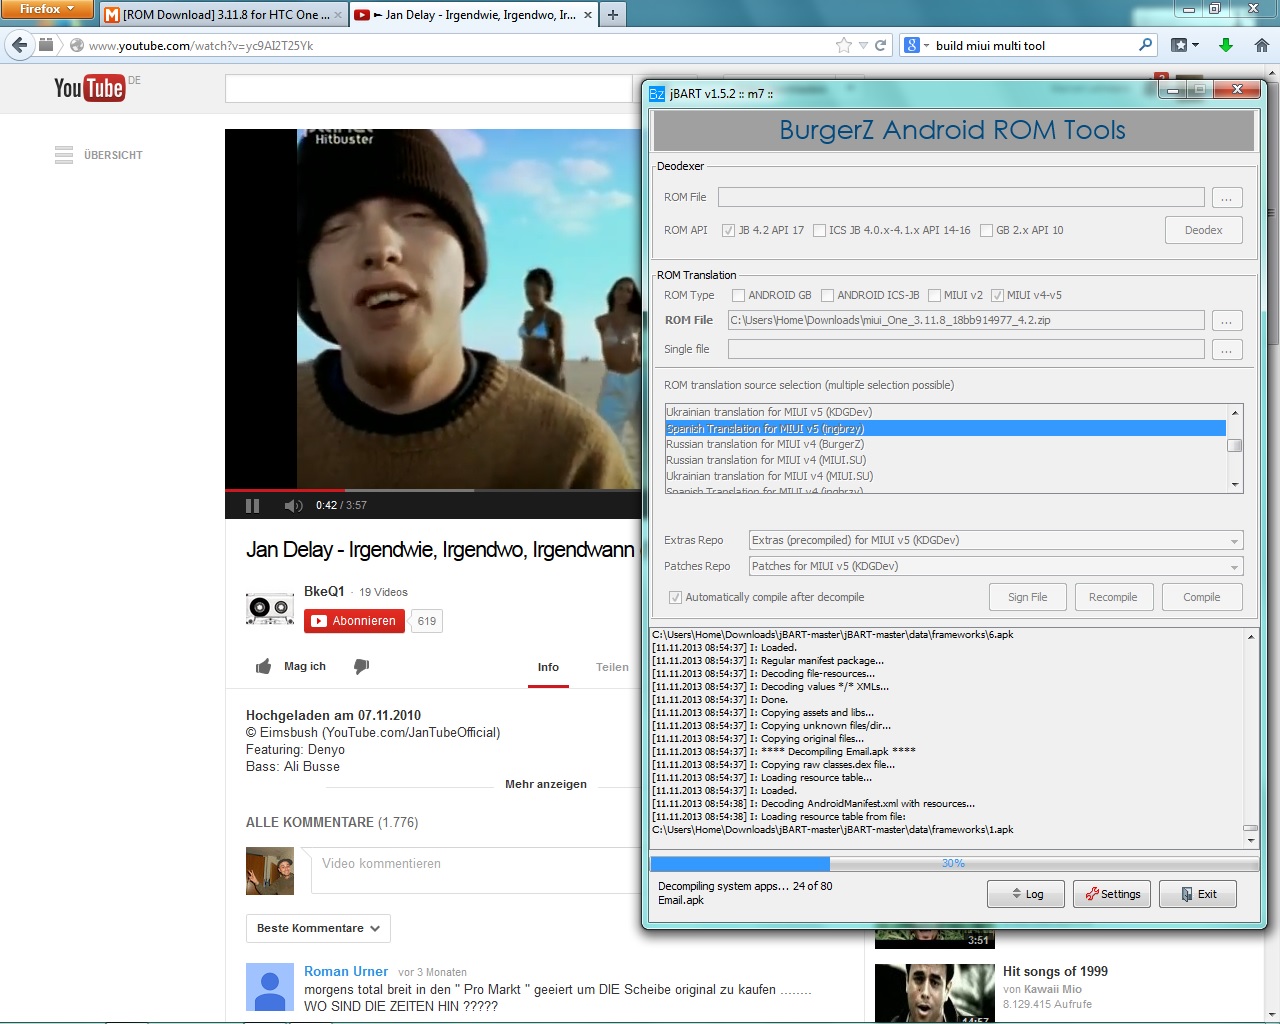Select Russian translation for MIUI v4 (MIUI.SU)
Viewport: 1280px width, 1024px height.
click(945, 460)
